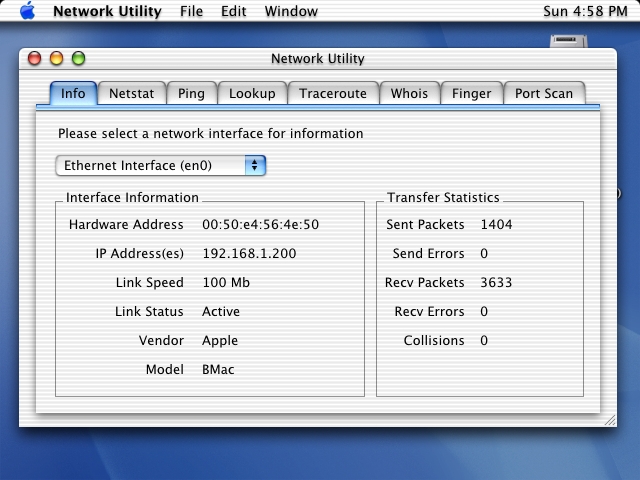The image size is (640, 480).
Task: Expand the network interface popup arrows
Action: coord(255,165)
